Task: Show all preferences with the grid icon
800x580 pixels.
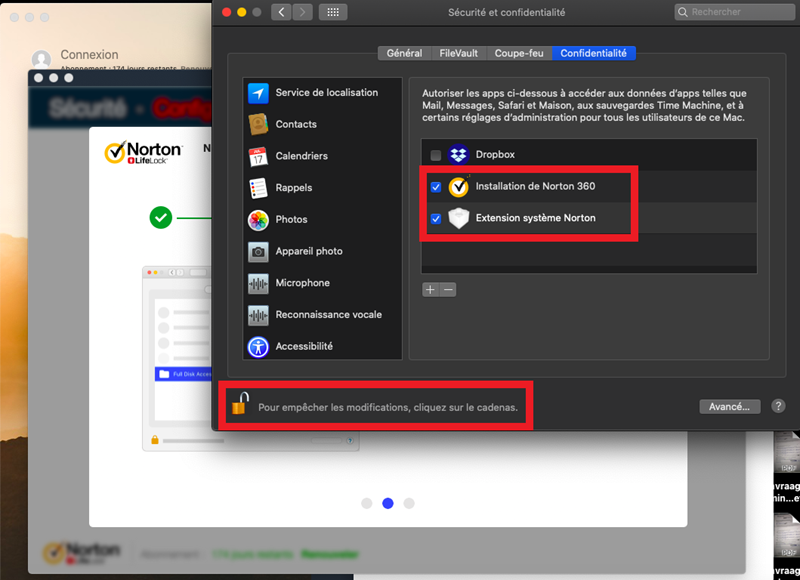Action: tap(333, 12)
